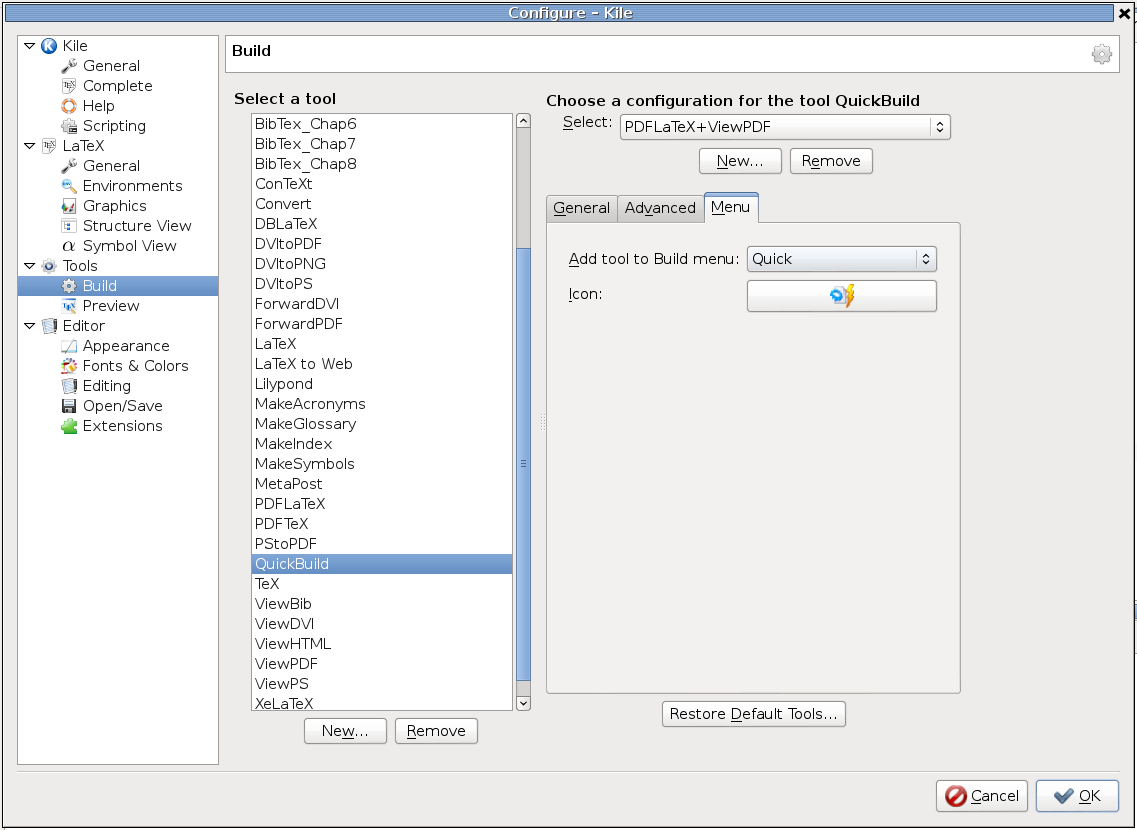The image size is (1137, 830).
Task: Click the Tools category gear icon
Action: [x=49, y=266]
